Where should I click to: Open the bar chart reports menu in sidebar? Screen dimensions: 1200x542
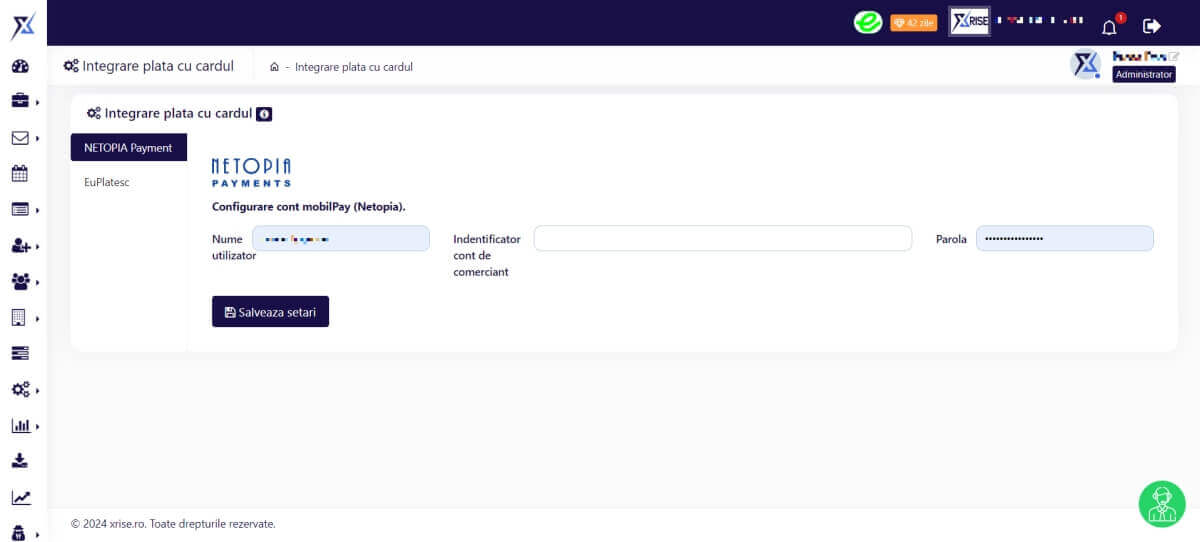[20, 425]
